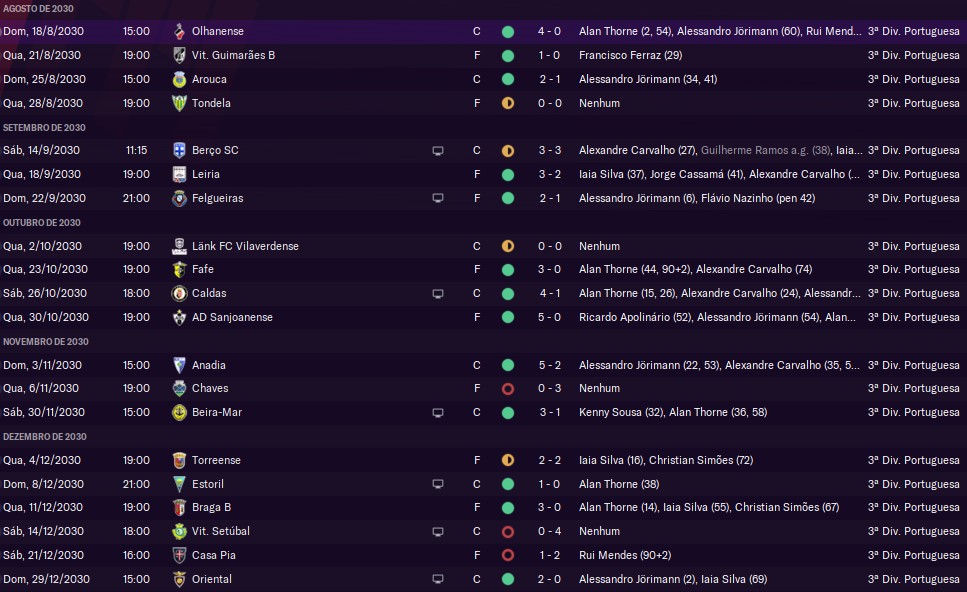Click the Outubro de 2030 month header
Viewport: 967px width, 592px height.
[41, 223]
